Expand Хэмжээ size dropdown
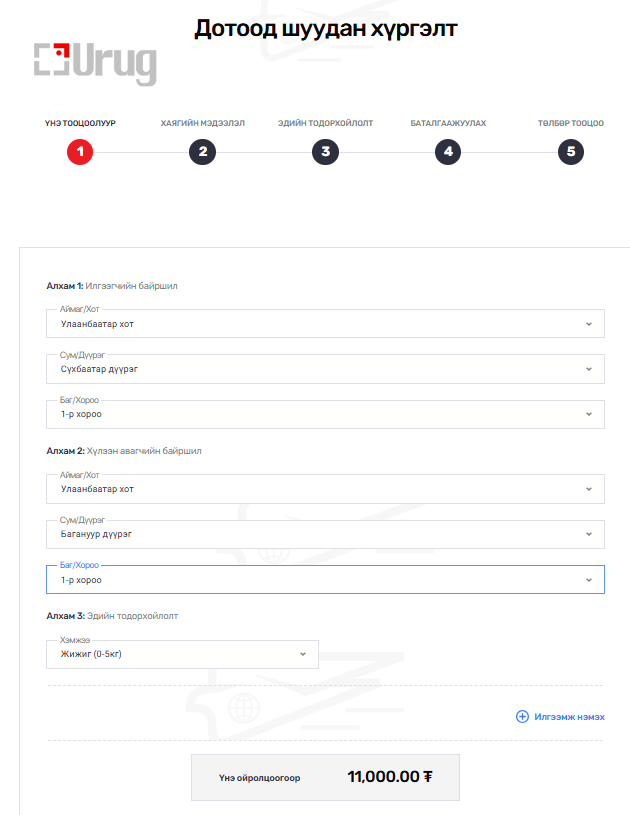The image size is (630, 815). point(182,654)
